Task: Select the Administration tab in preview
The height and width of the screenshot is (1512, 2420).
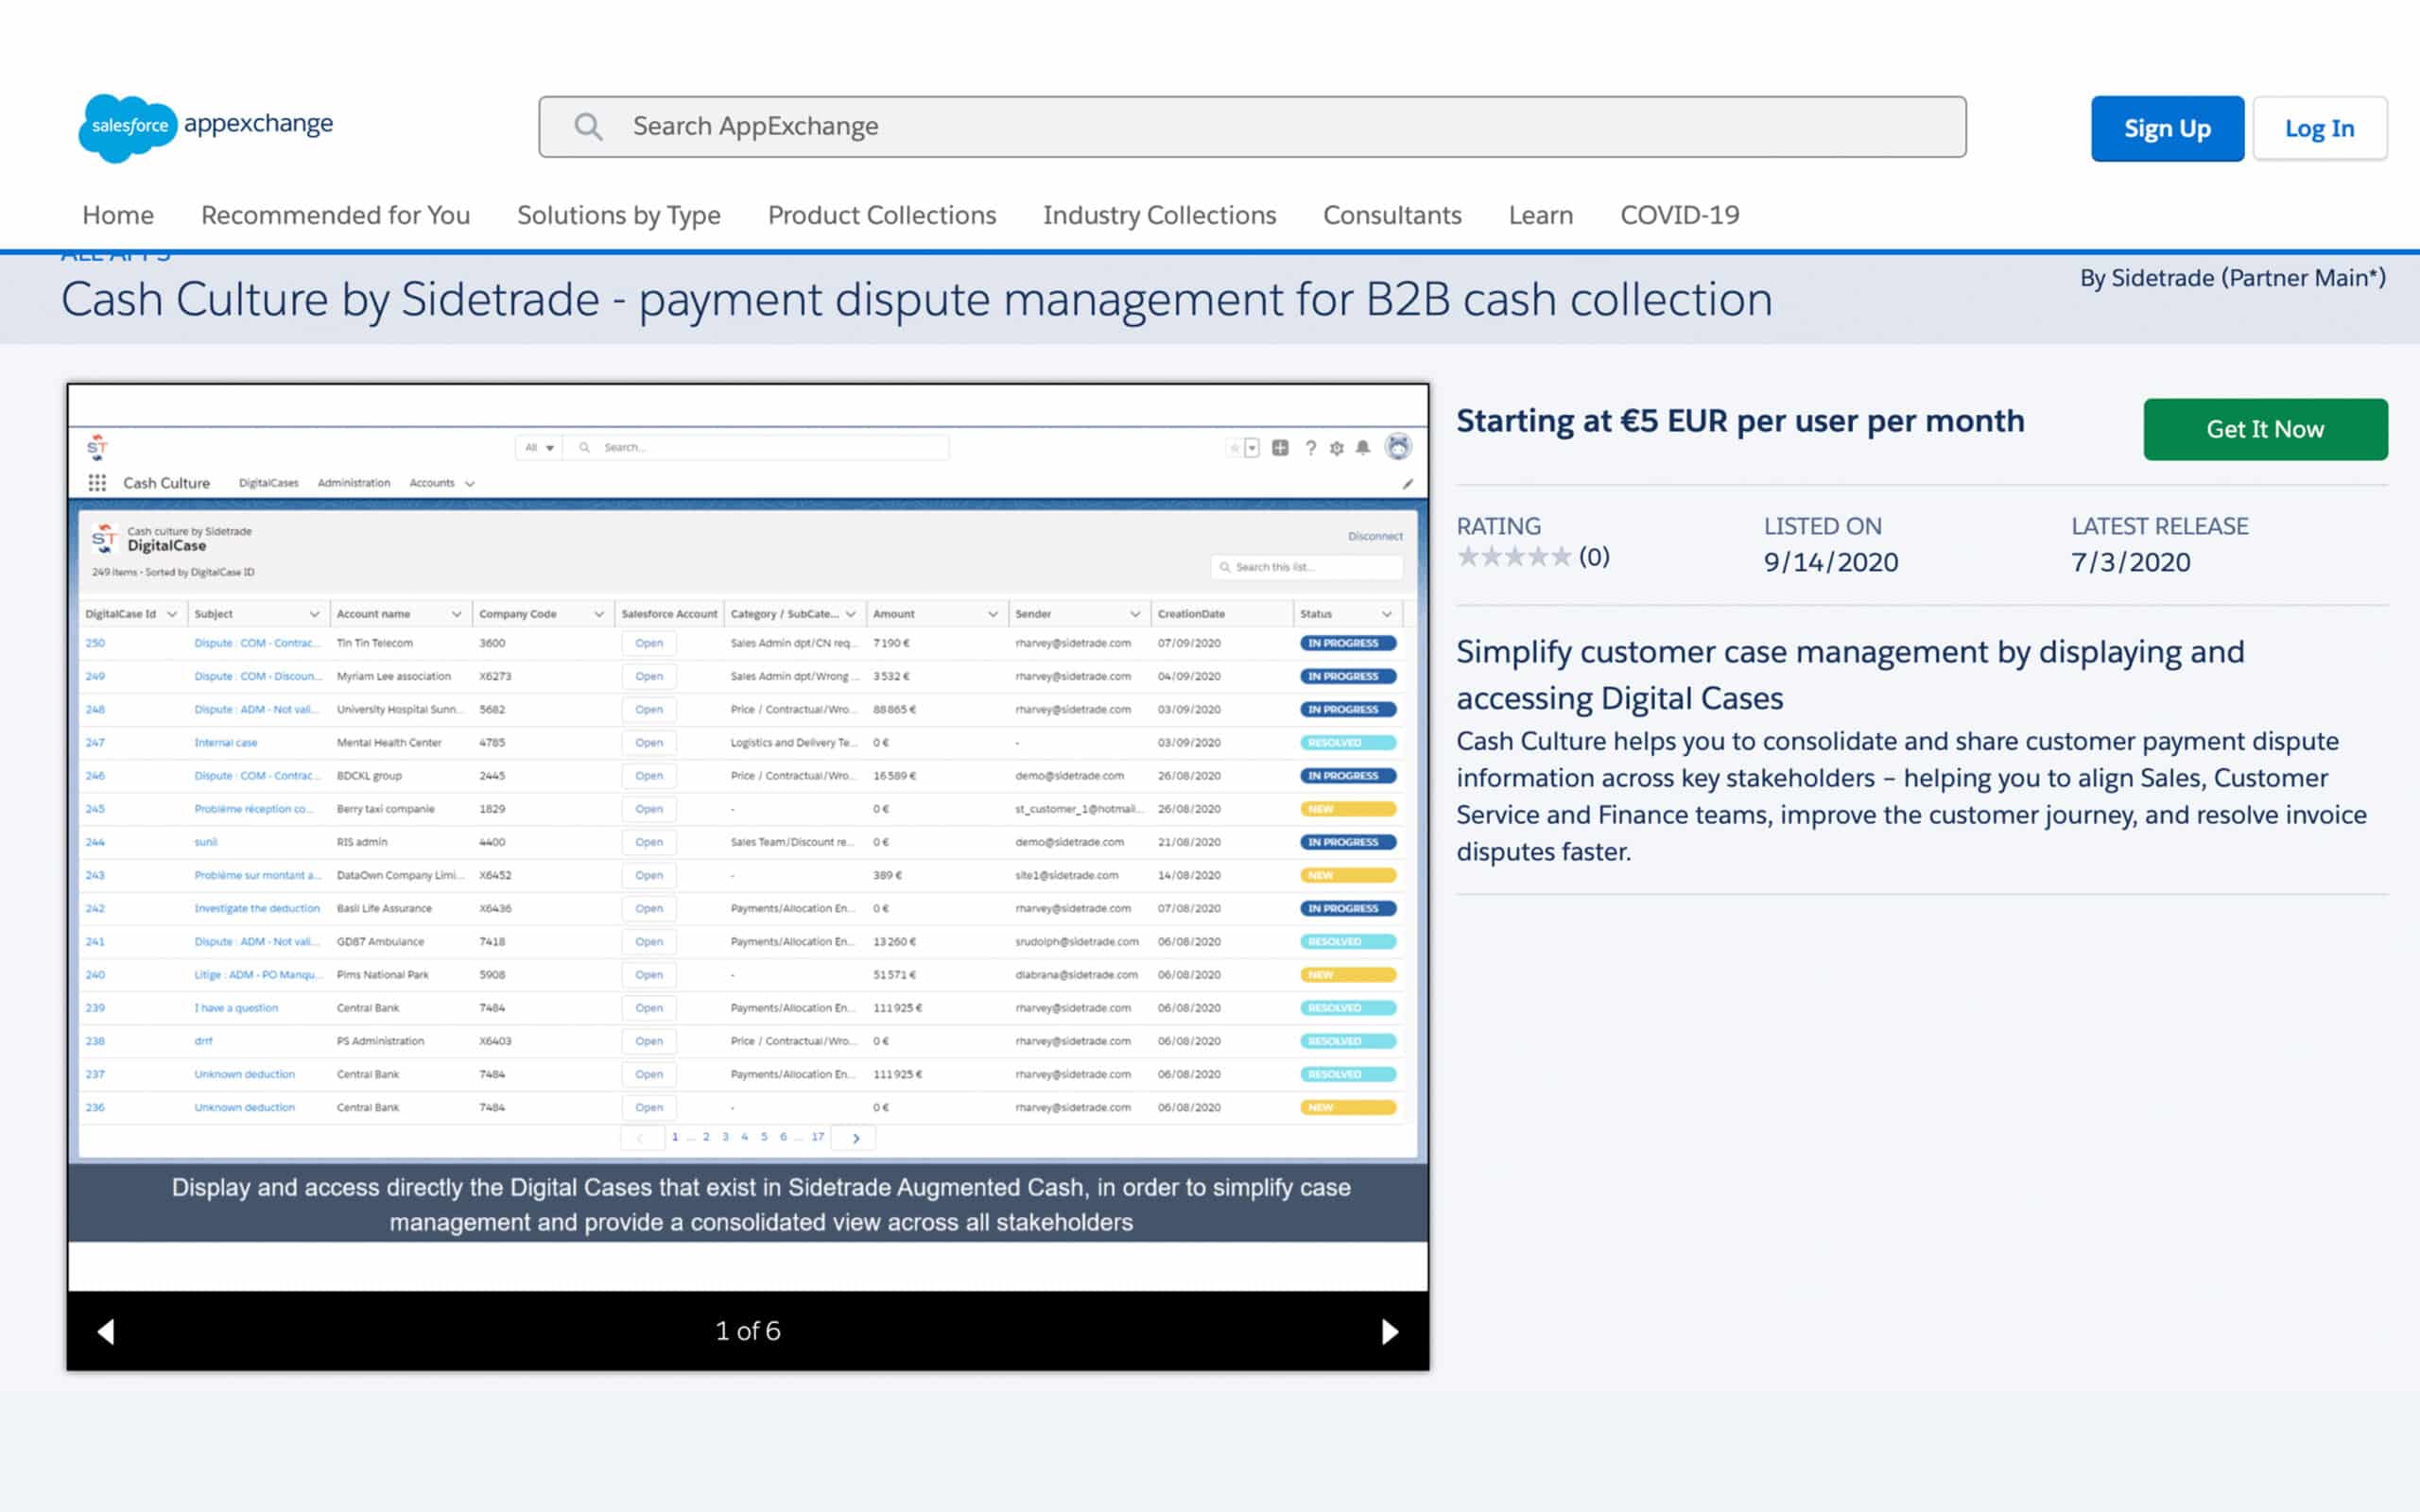Action: [x=354, y=483]
